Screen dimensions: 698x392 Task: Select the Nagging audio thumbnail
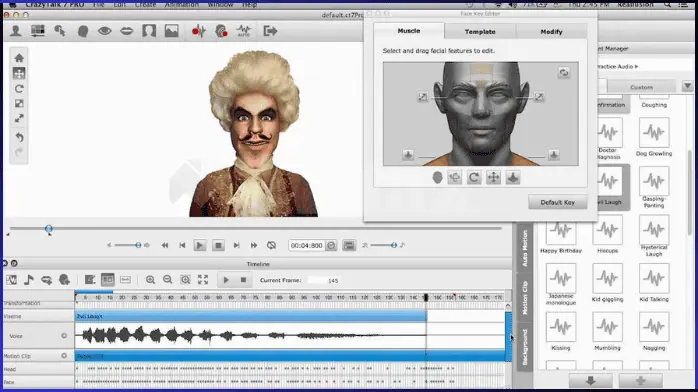[654, 327]
